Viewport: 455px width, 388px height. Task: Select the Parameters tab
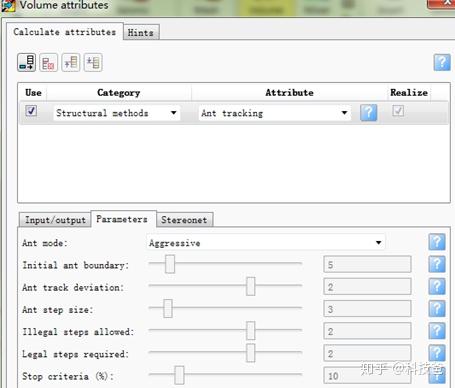(122, 219)
